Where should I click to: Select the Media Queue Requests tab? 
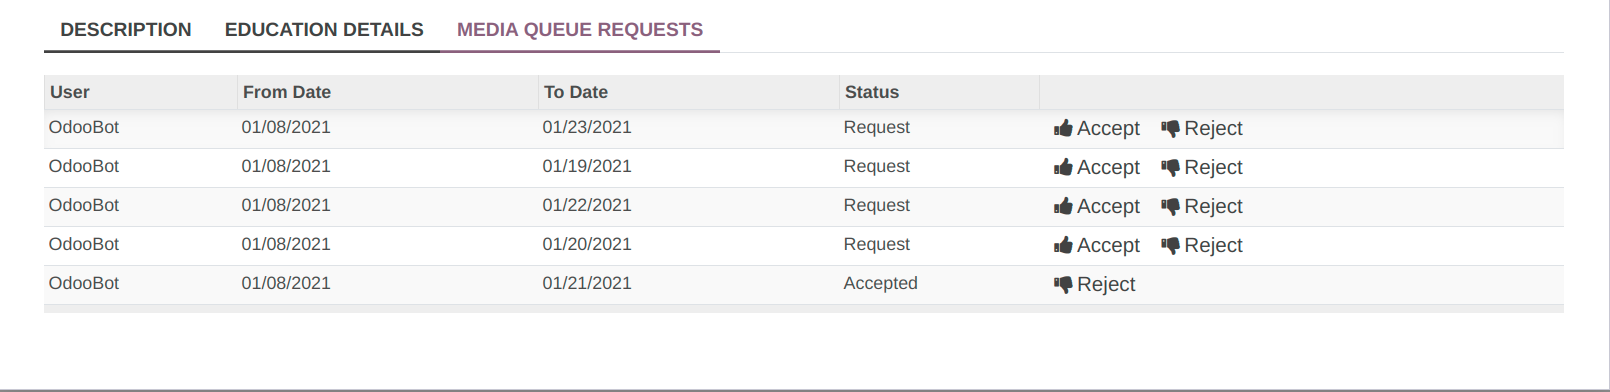pos(580,30)
